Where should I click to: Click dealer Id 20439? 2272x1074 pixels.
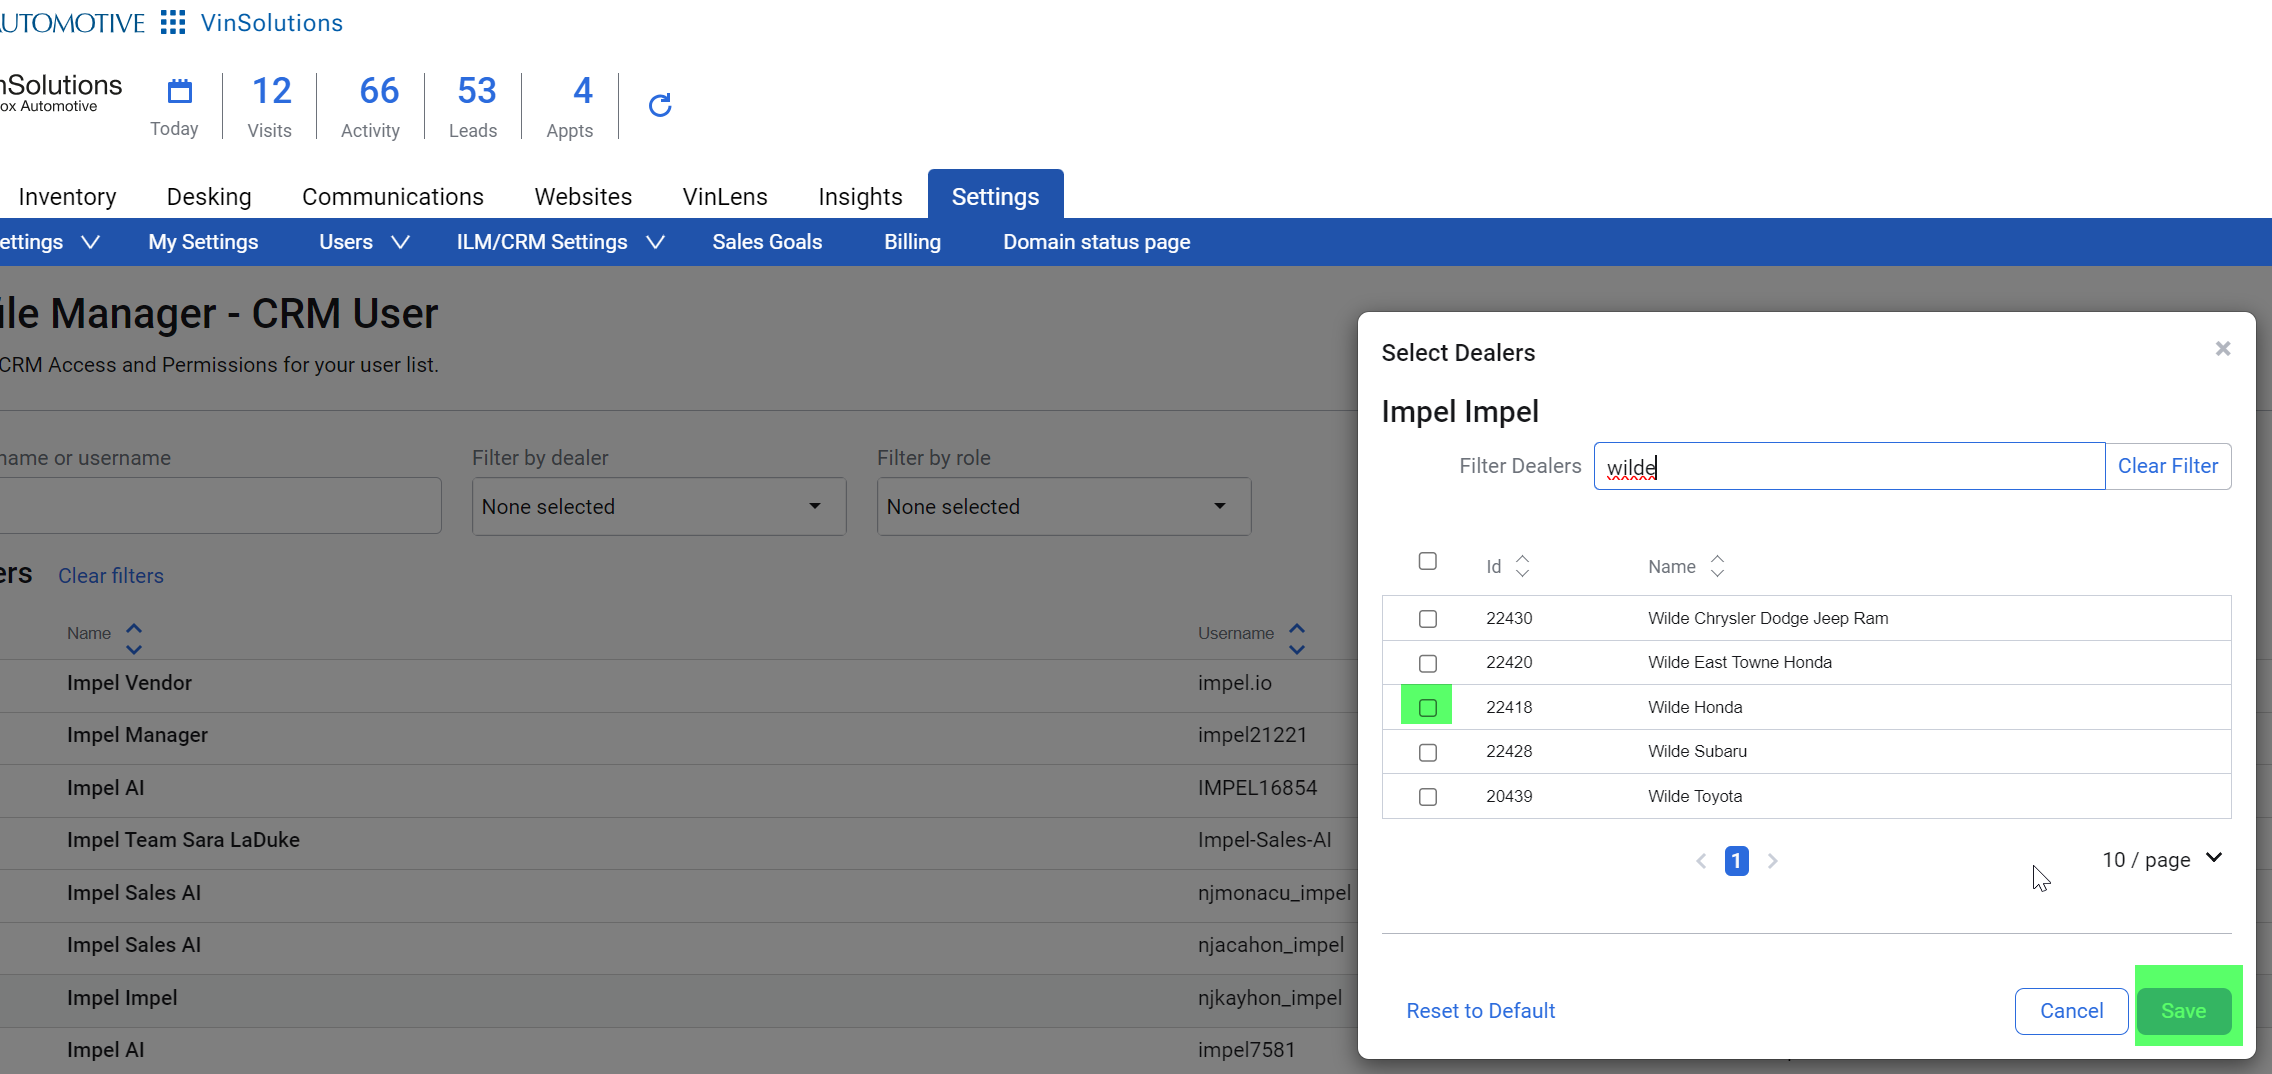1509,797
